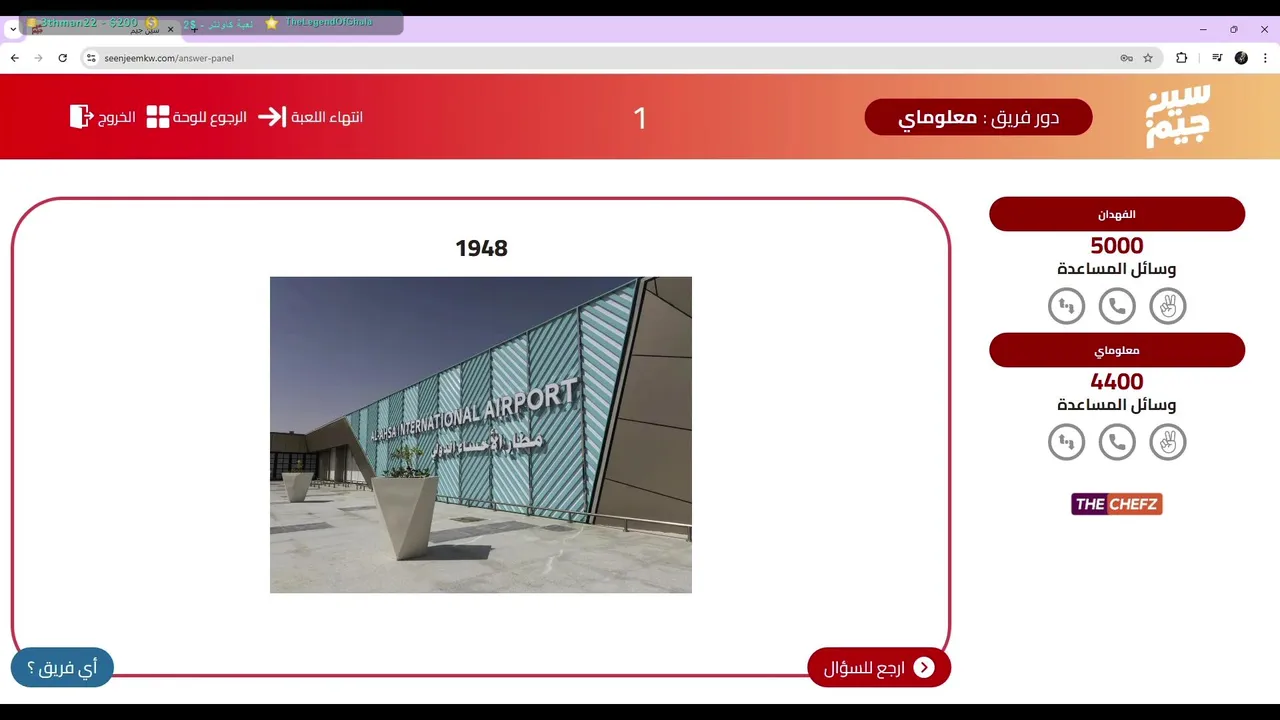Use معلوماي team's phone call help icon
This screenshot has width=1280, height=720.
[x=1117, y=442]
